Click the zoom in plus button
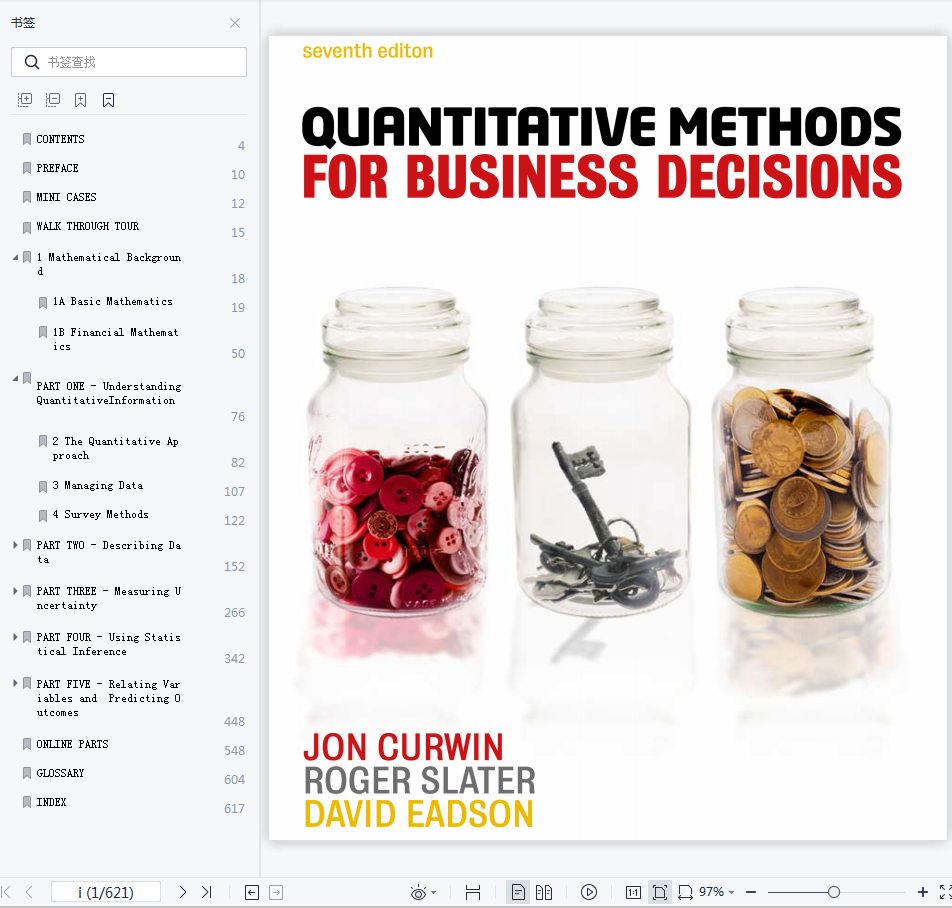This screenshot has width=952, height=908. 923,892
